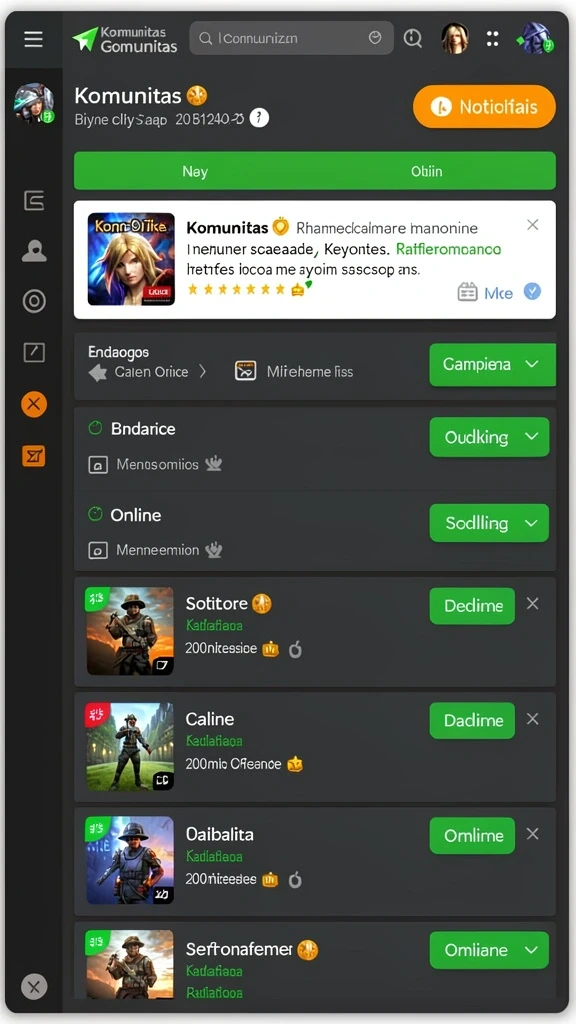Click the Omlime button for Oaibalita
Screen dimensions: 576x1024
click(x=472, y=835)
